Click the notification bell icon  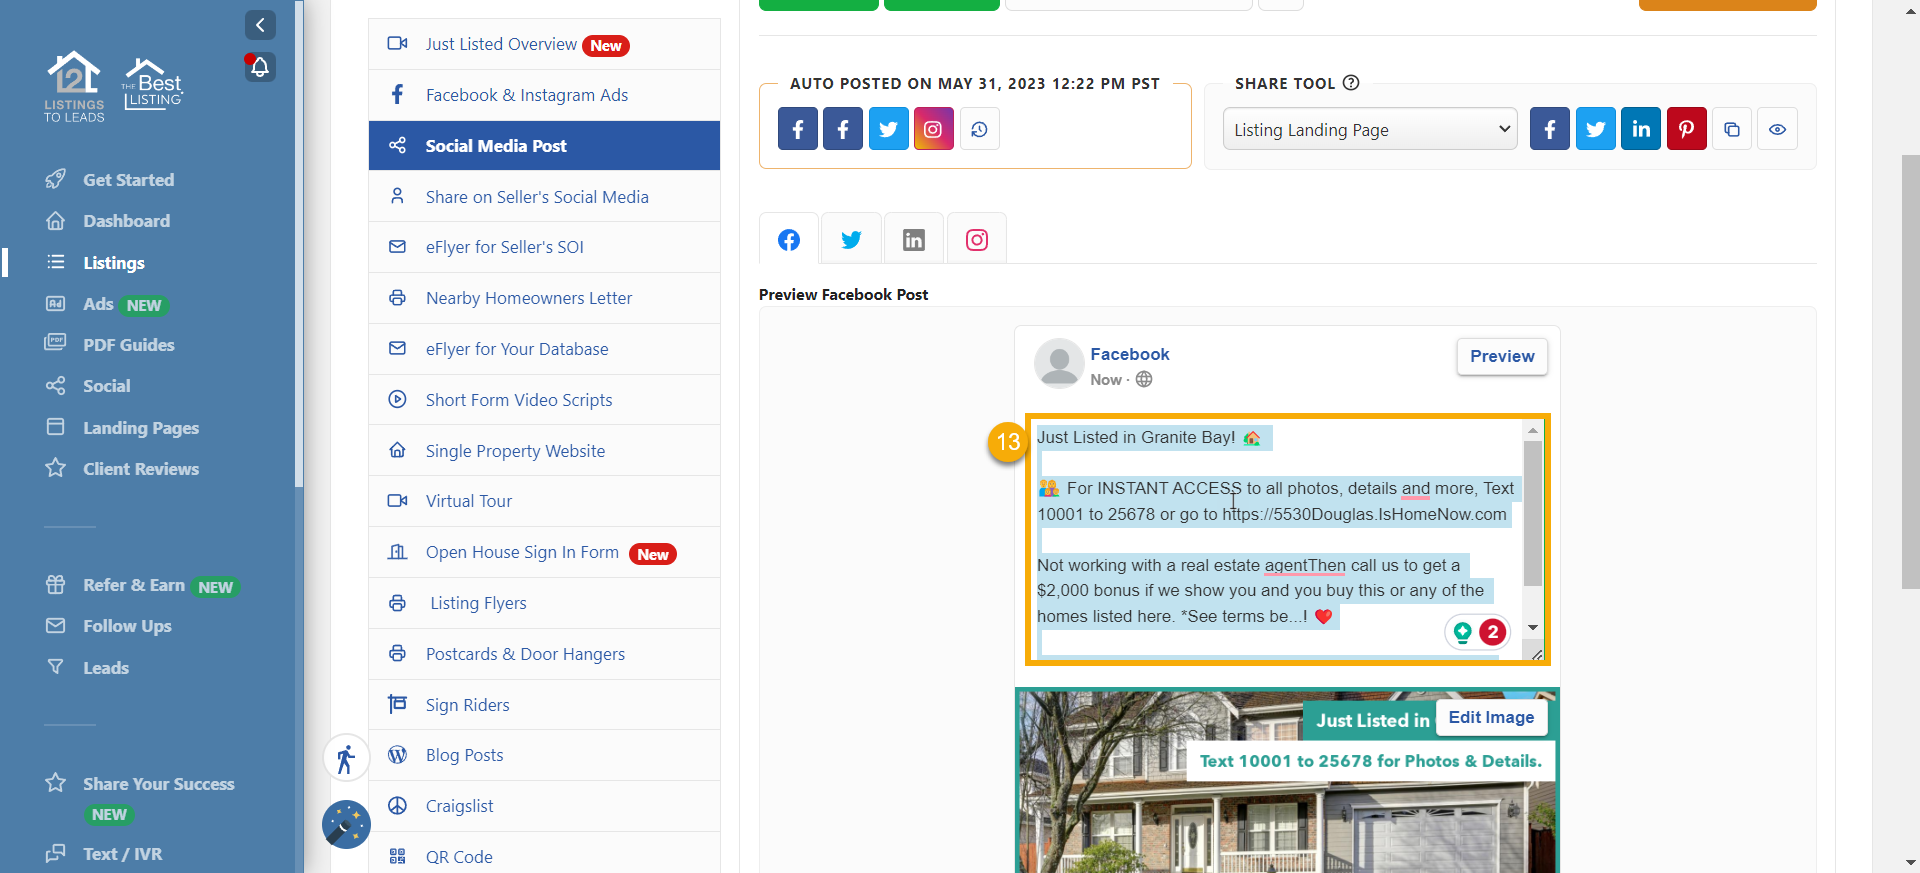(x=260, y=68)
